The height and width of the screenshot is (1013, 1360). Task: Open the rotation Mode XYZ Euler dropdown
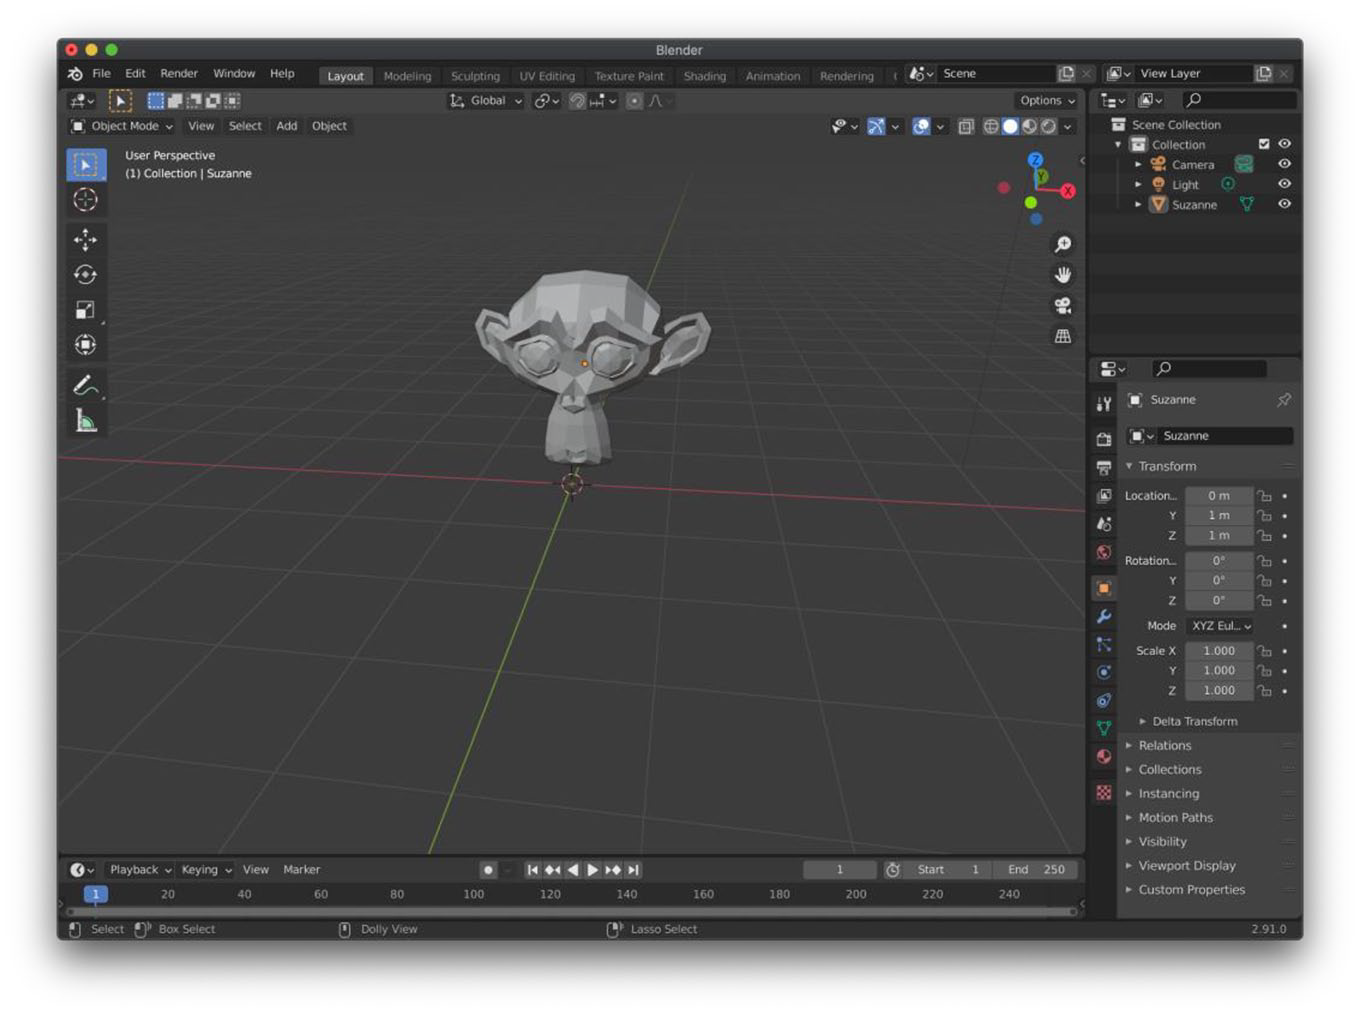click(x=1221, y=626)
